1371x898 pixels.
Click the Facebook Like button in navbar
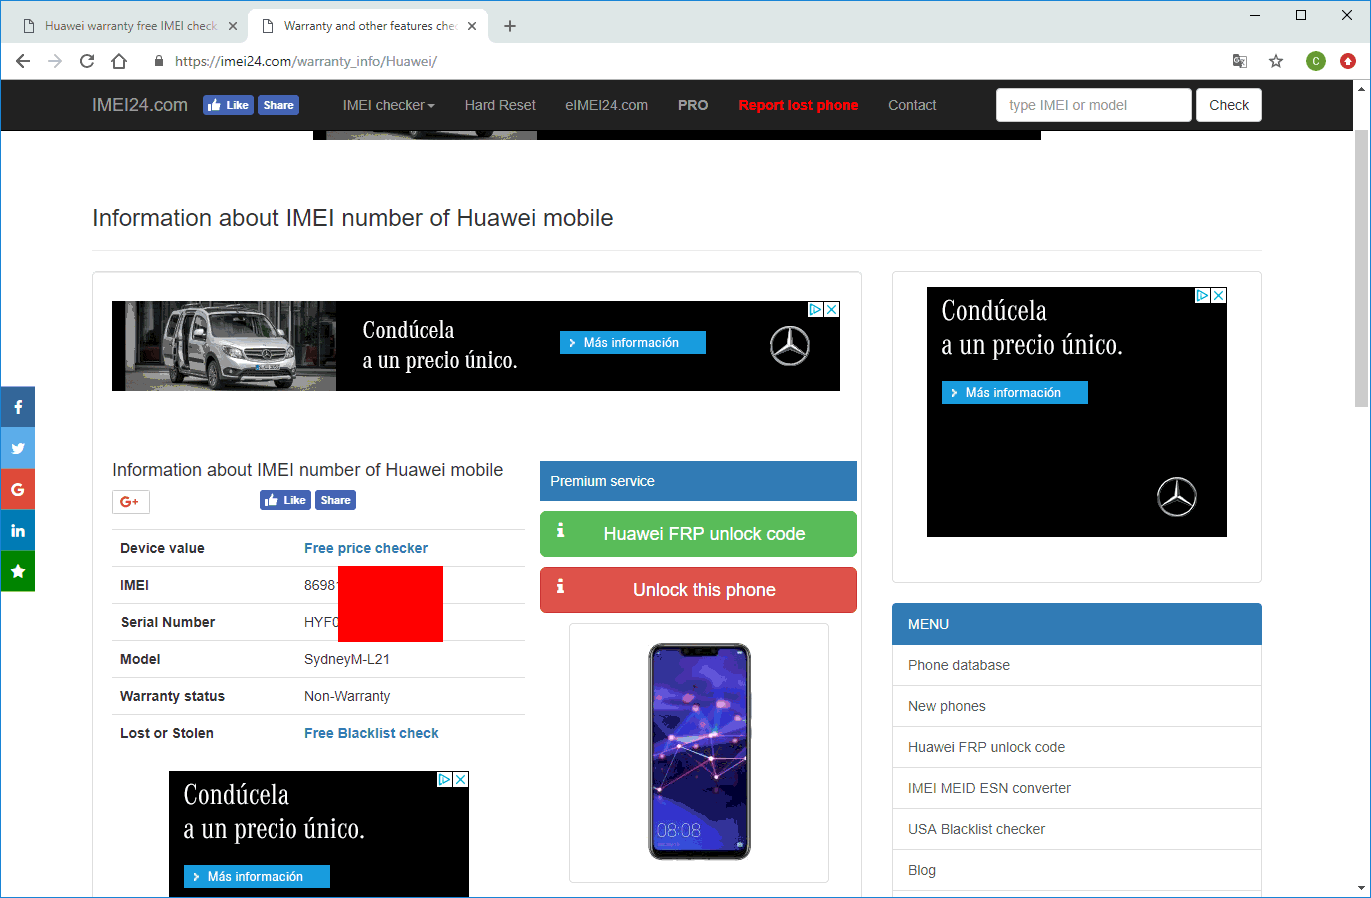pyautogui.click(x=228, y=105)
